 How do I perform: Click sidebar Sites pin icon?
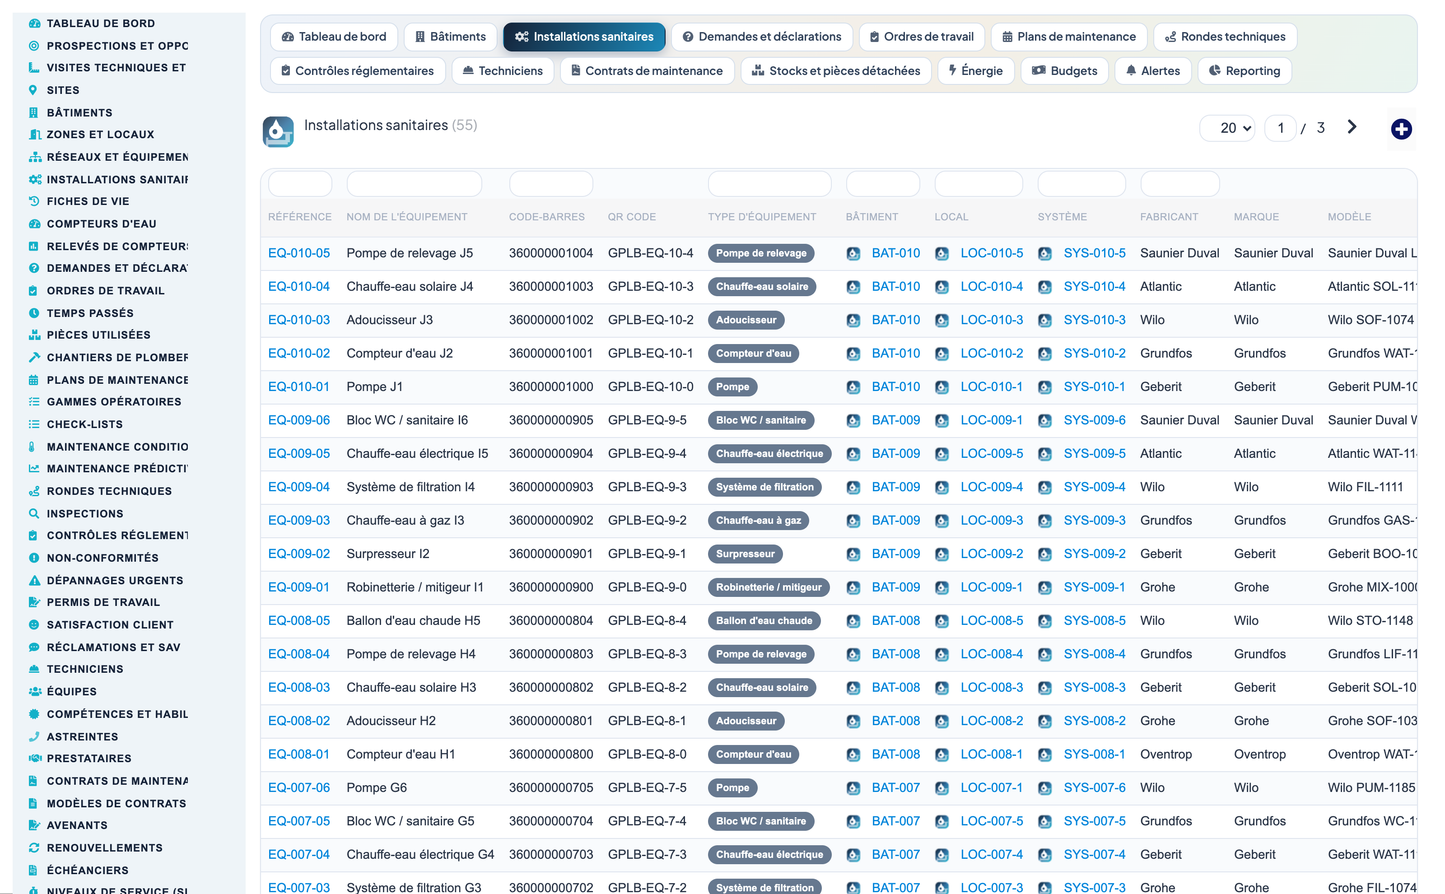(34, 90)
